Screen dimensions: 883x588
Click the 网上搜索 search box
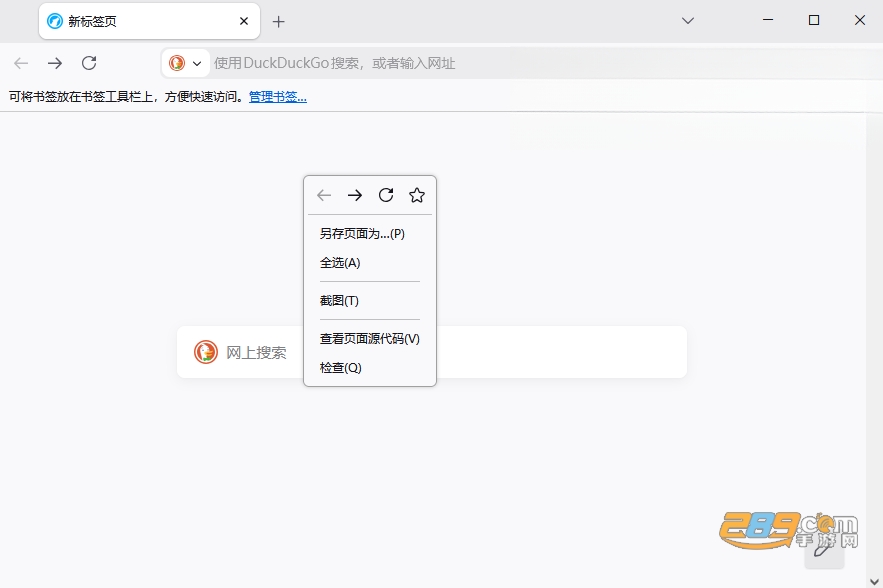click(x=431, y=352)
